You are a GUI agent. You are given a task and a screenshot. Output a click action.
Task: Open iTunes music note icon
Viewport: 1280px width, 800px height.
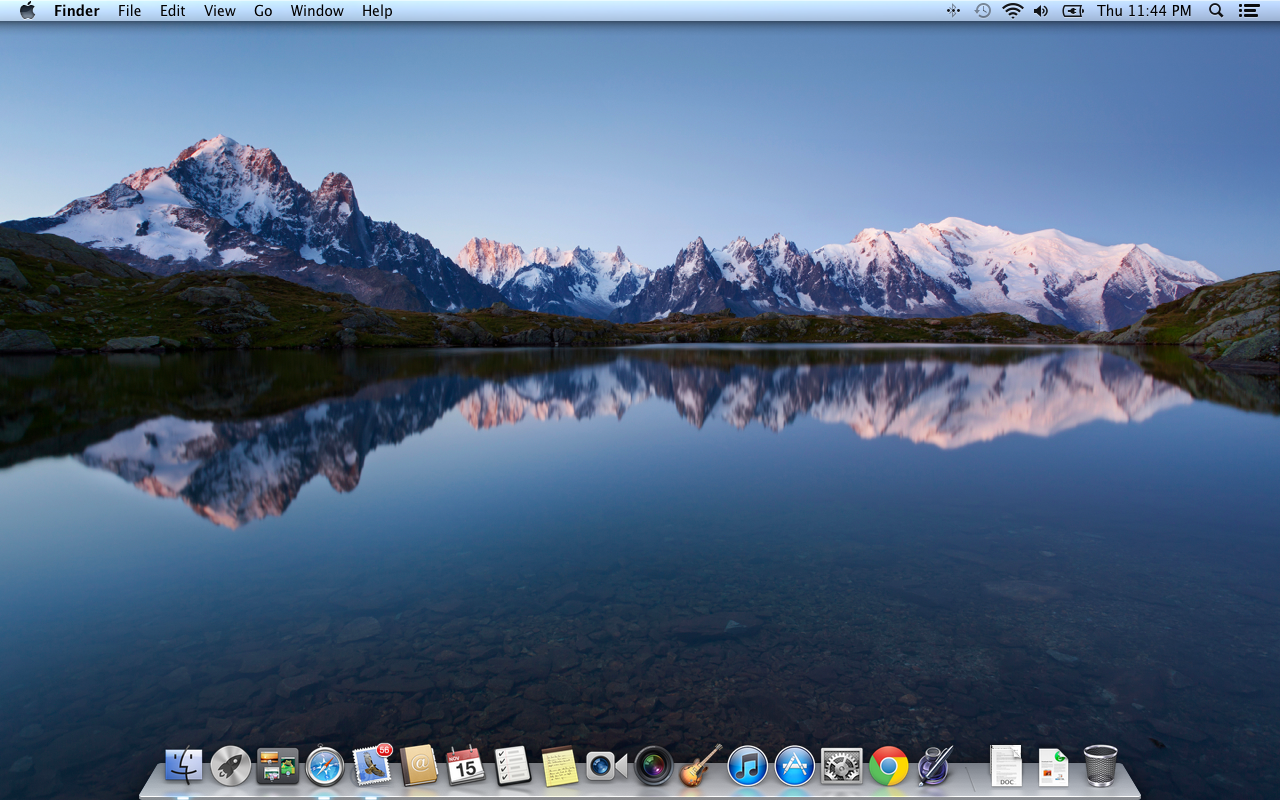pos(748,766)
